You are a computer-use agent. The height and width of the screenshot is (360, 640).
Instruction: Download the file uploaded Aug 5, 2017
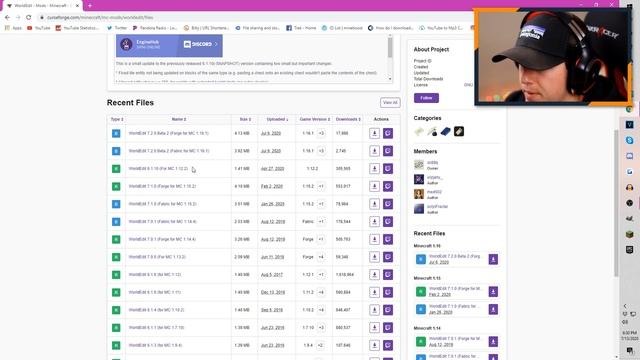(x=374, y=275)
